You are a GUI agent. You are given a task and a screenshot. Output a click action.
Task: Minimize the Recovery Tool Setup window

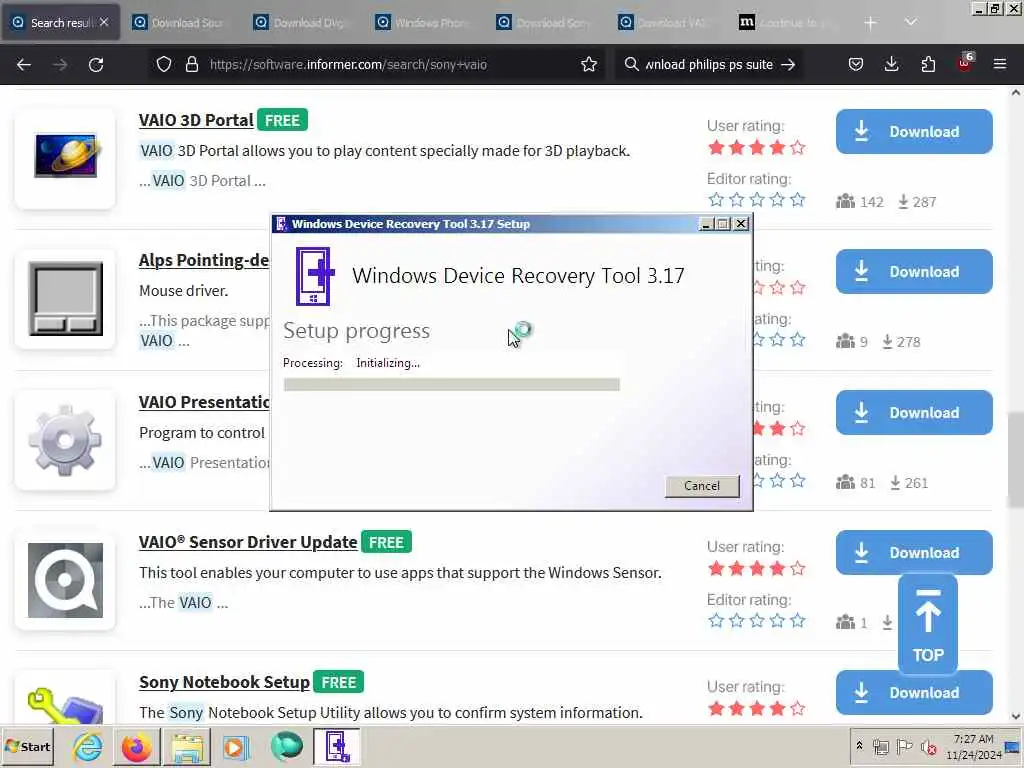tap(705, 224)
